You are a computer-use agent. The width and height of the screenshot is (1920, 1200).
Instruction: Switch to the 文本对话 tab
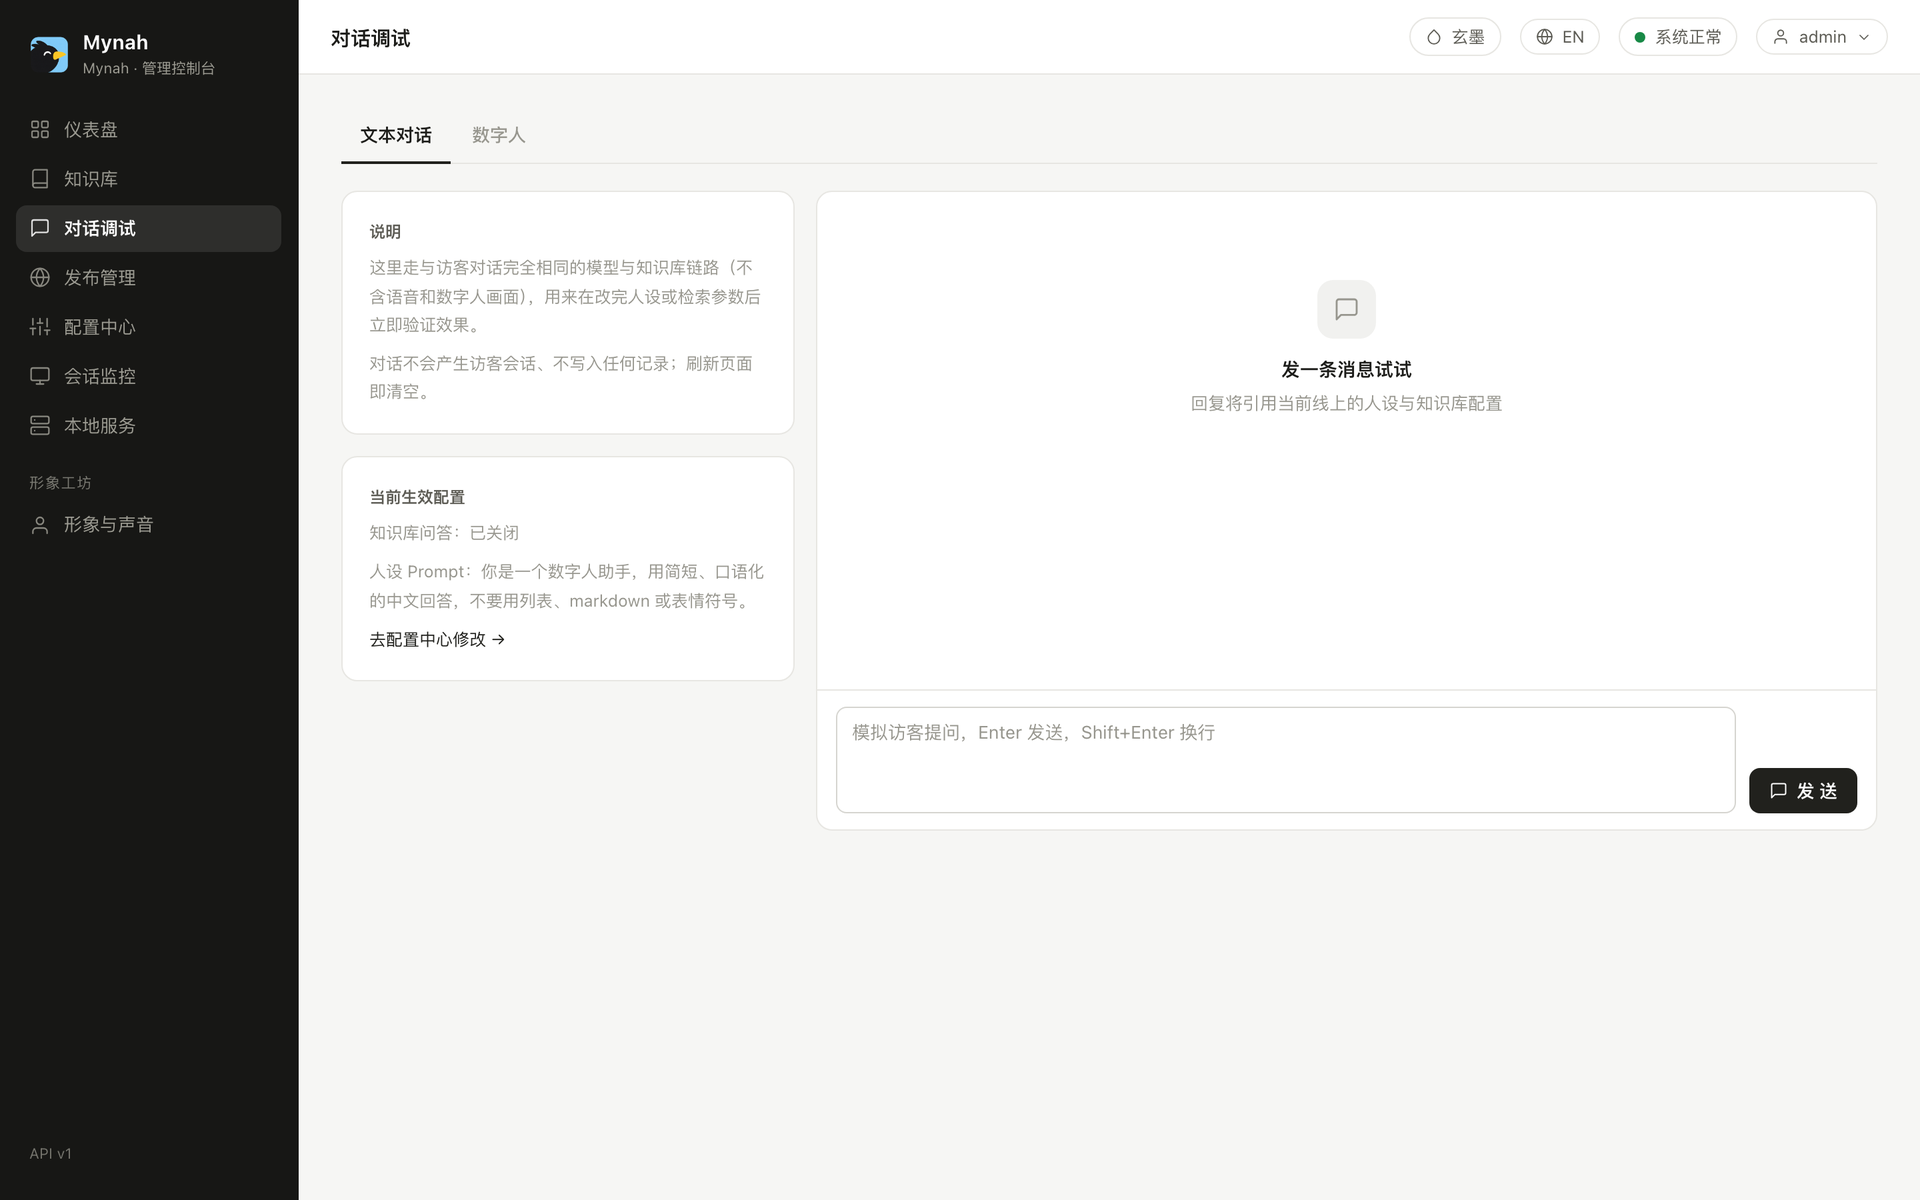click(396, 135)
